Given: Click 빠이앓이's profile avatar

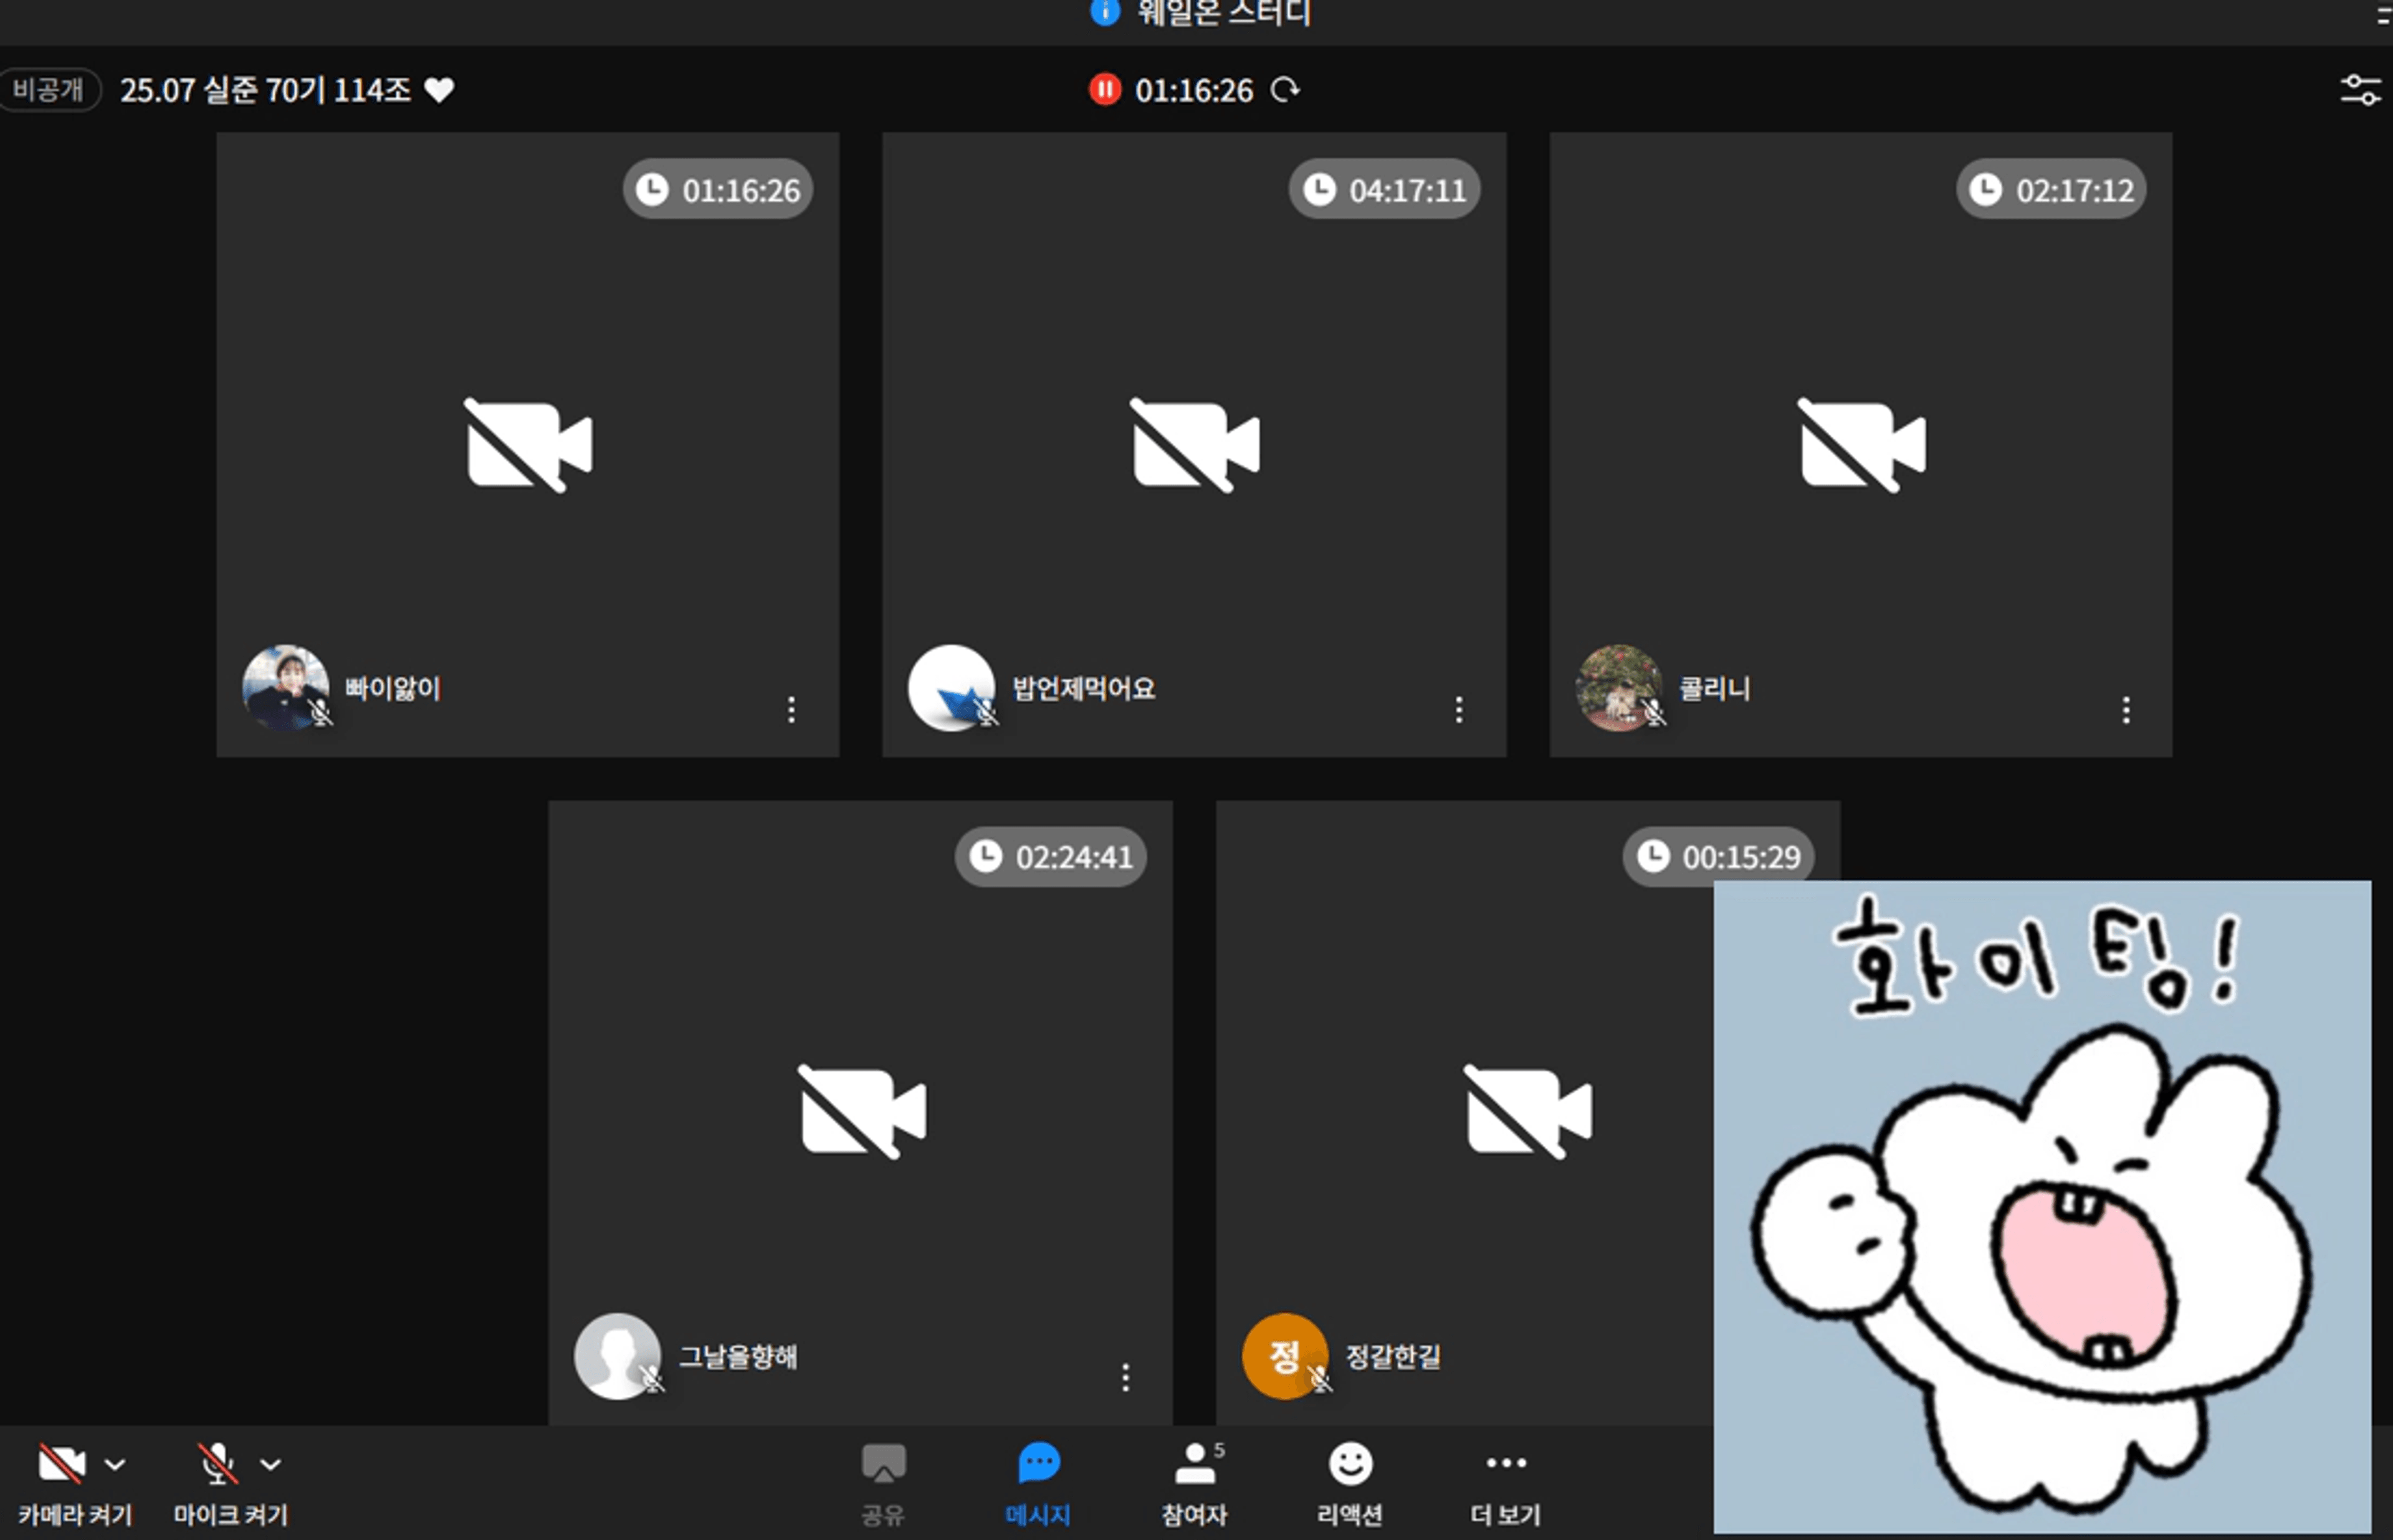Looking at the screenshot, I should [286, 688].
